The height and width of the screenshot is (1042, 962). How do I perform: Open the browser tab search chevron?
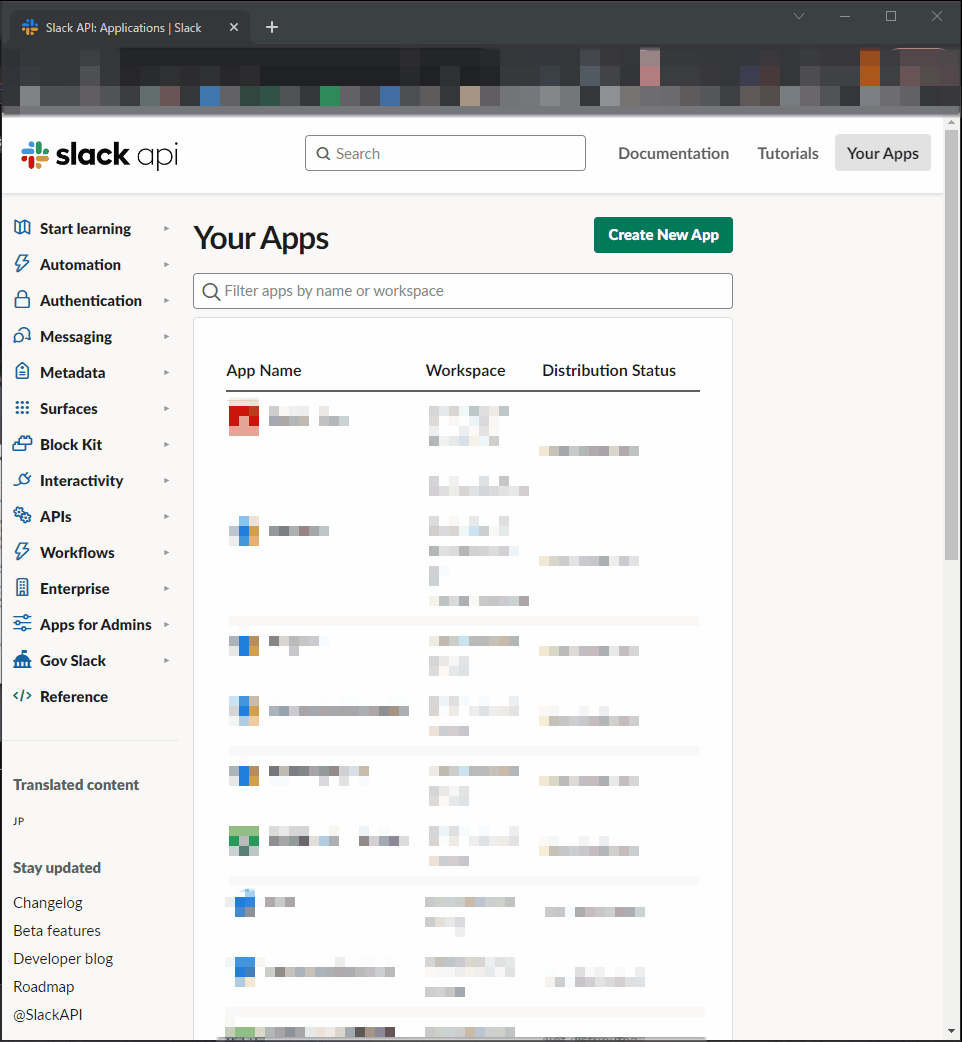pos(799,16)
